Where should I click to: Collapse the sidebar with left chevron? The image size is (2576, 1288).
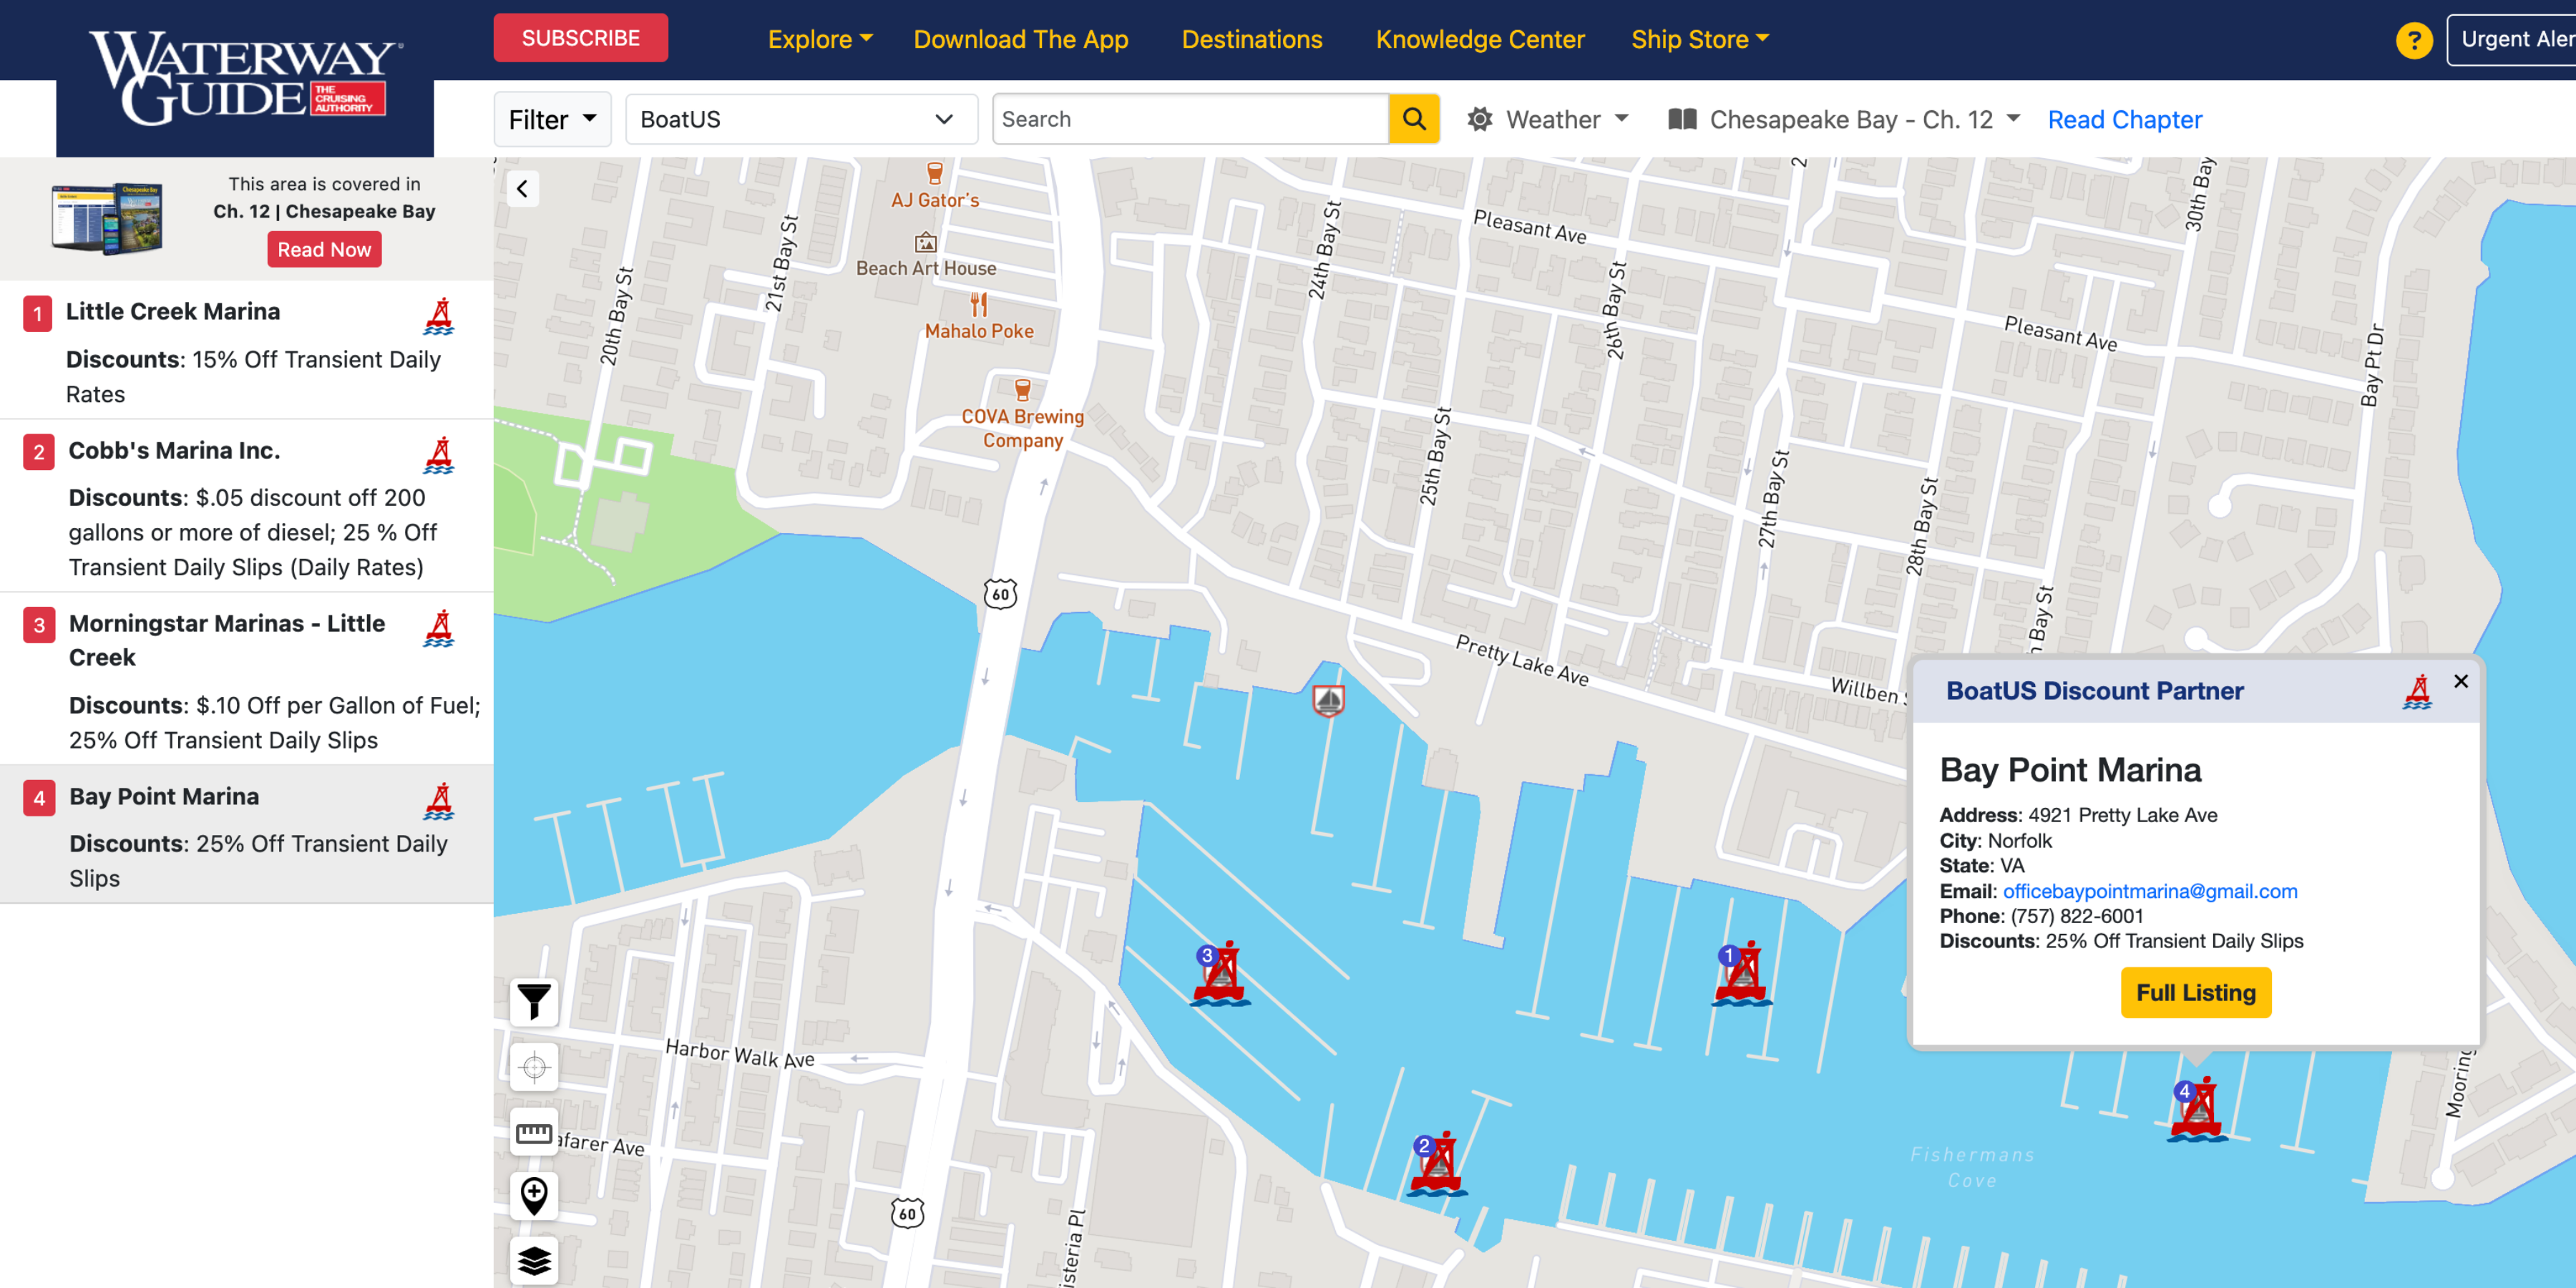click(x=522, y=189)
